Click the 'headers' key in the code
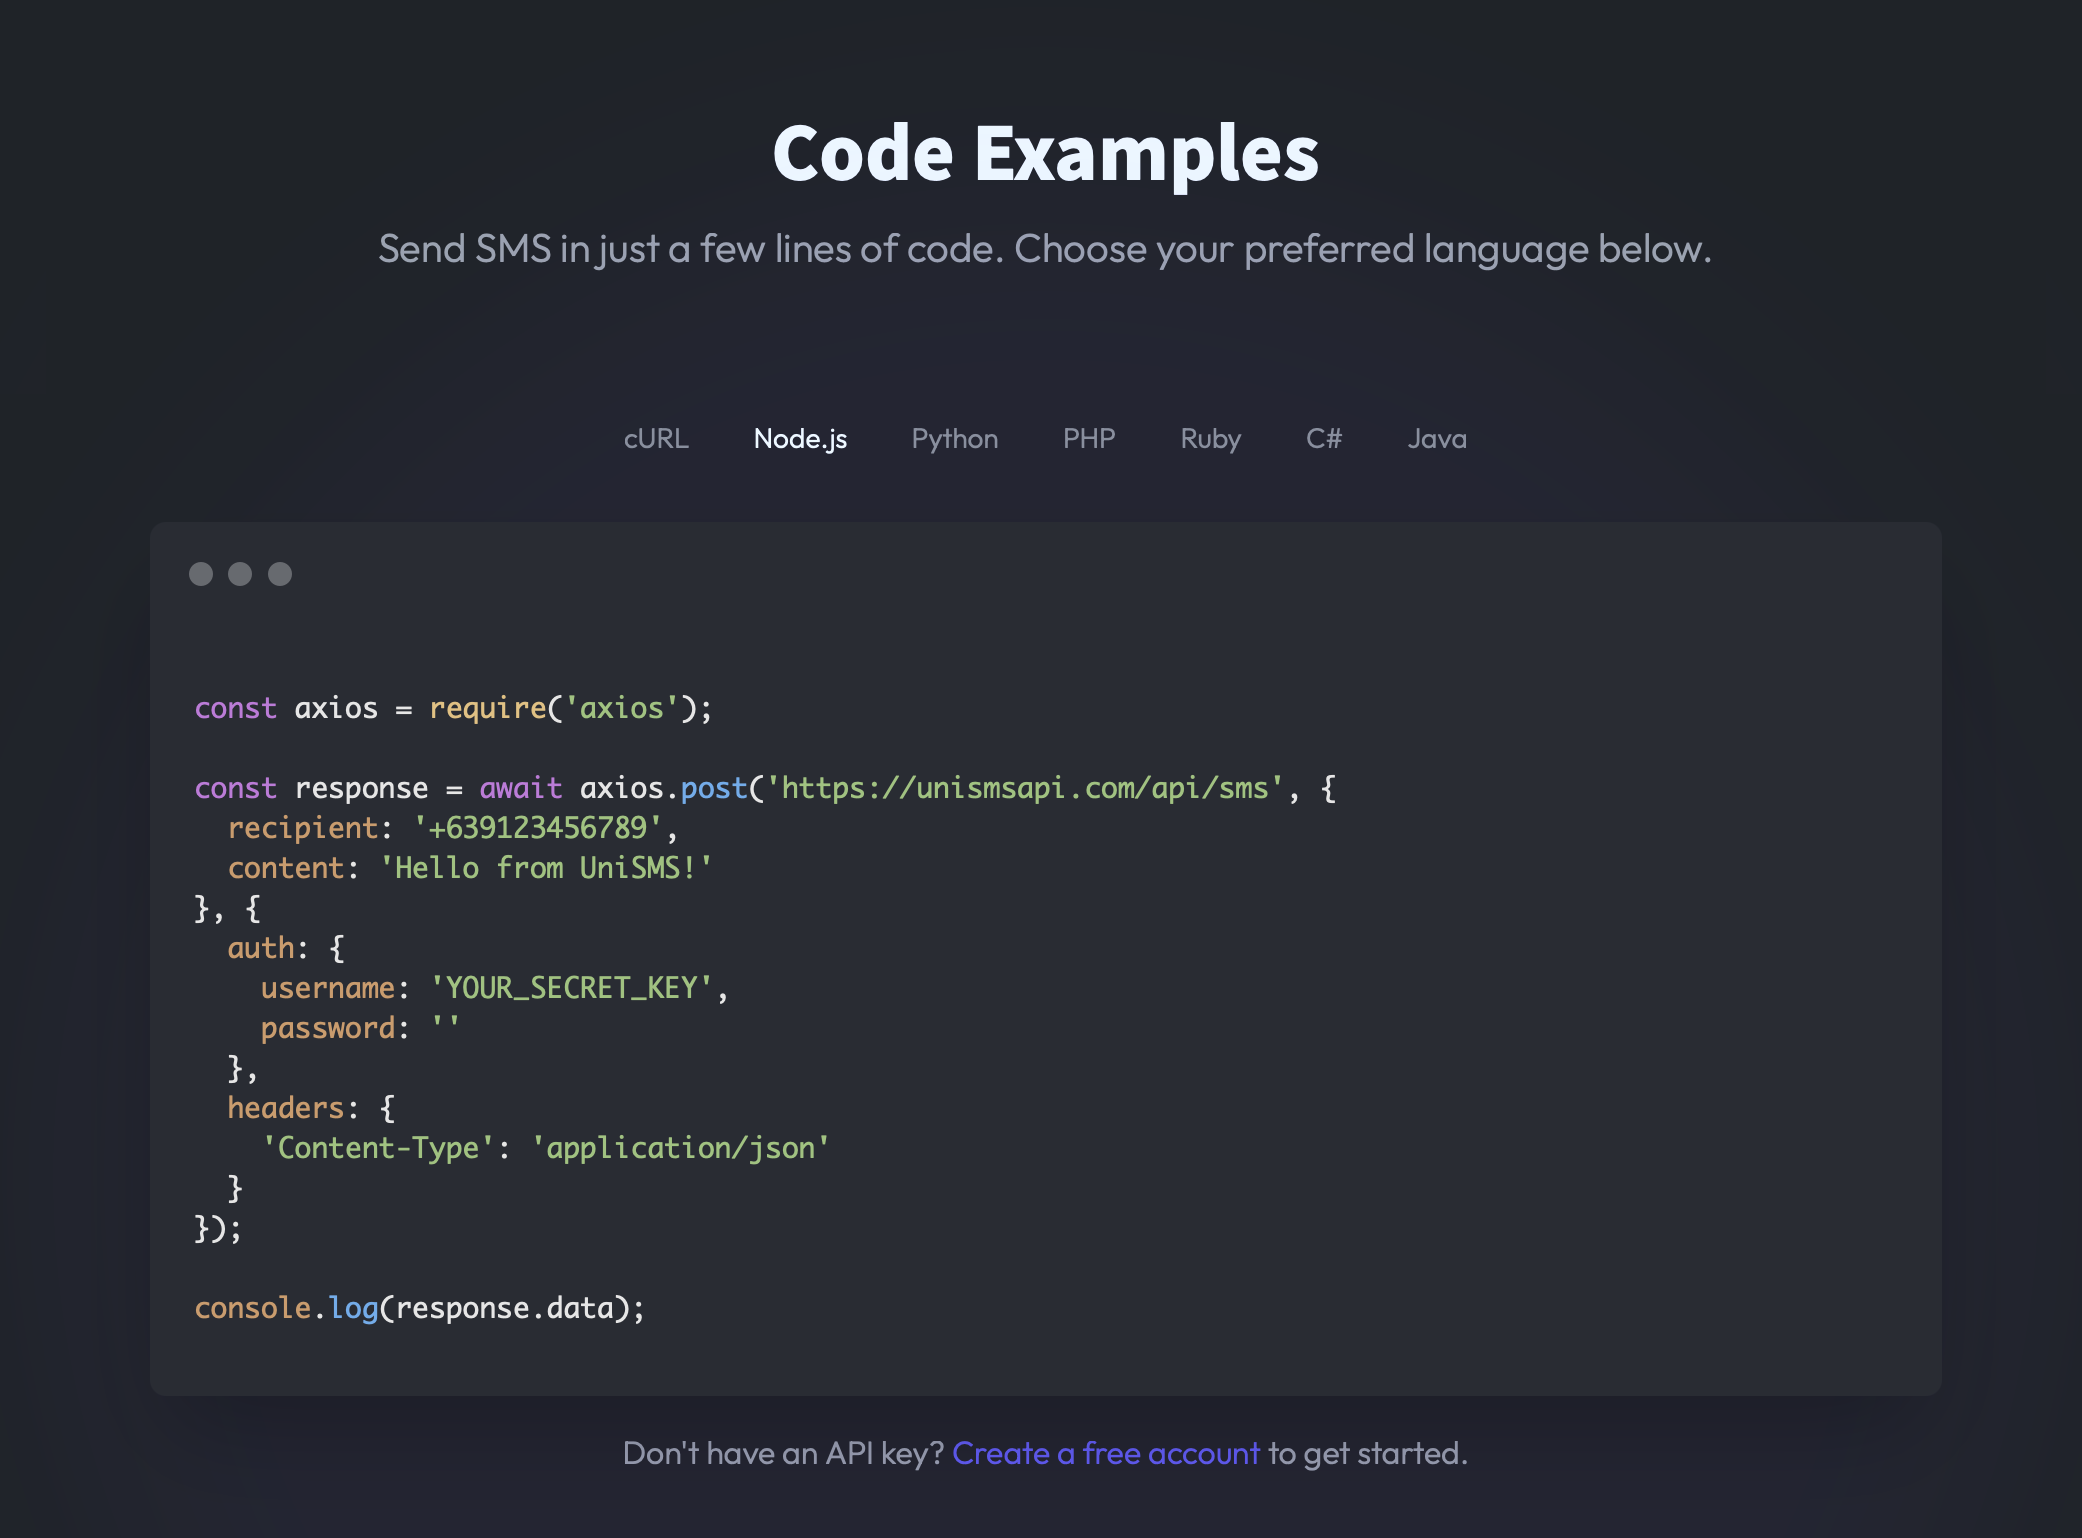 click(x=286, y=1108)
